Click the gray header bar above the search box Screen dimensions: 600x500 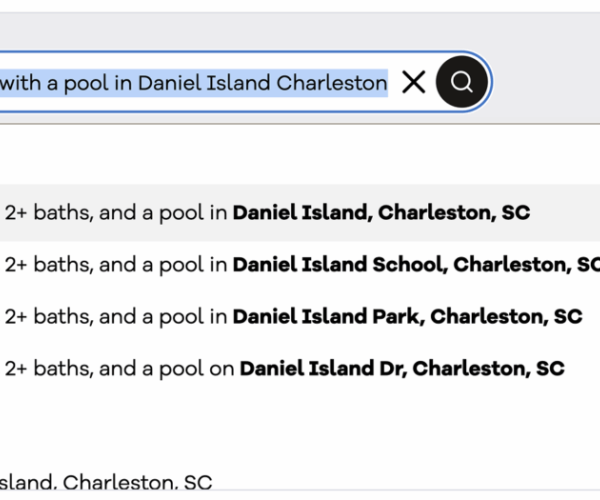click(300, 25)
